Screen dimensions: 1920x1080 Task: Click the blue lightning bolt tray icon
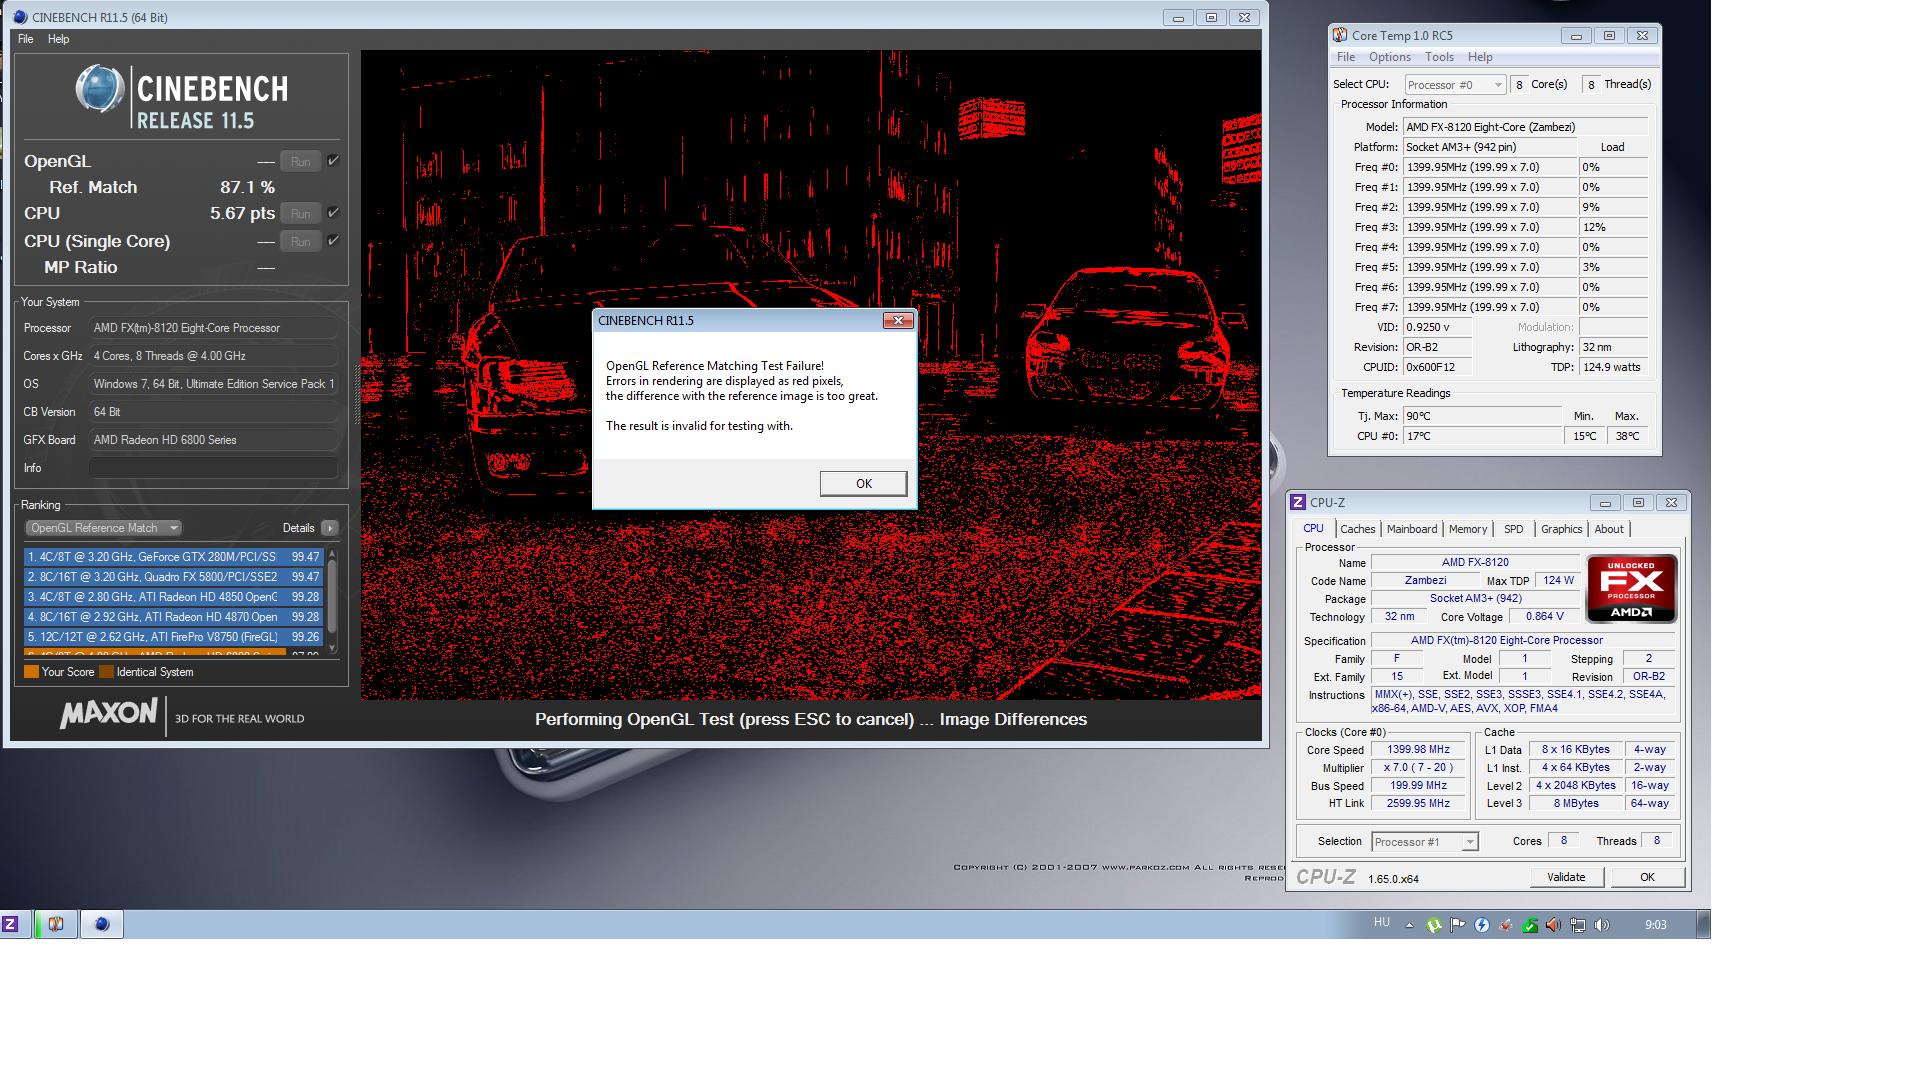point(1482,925)
